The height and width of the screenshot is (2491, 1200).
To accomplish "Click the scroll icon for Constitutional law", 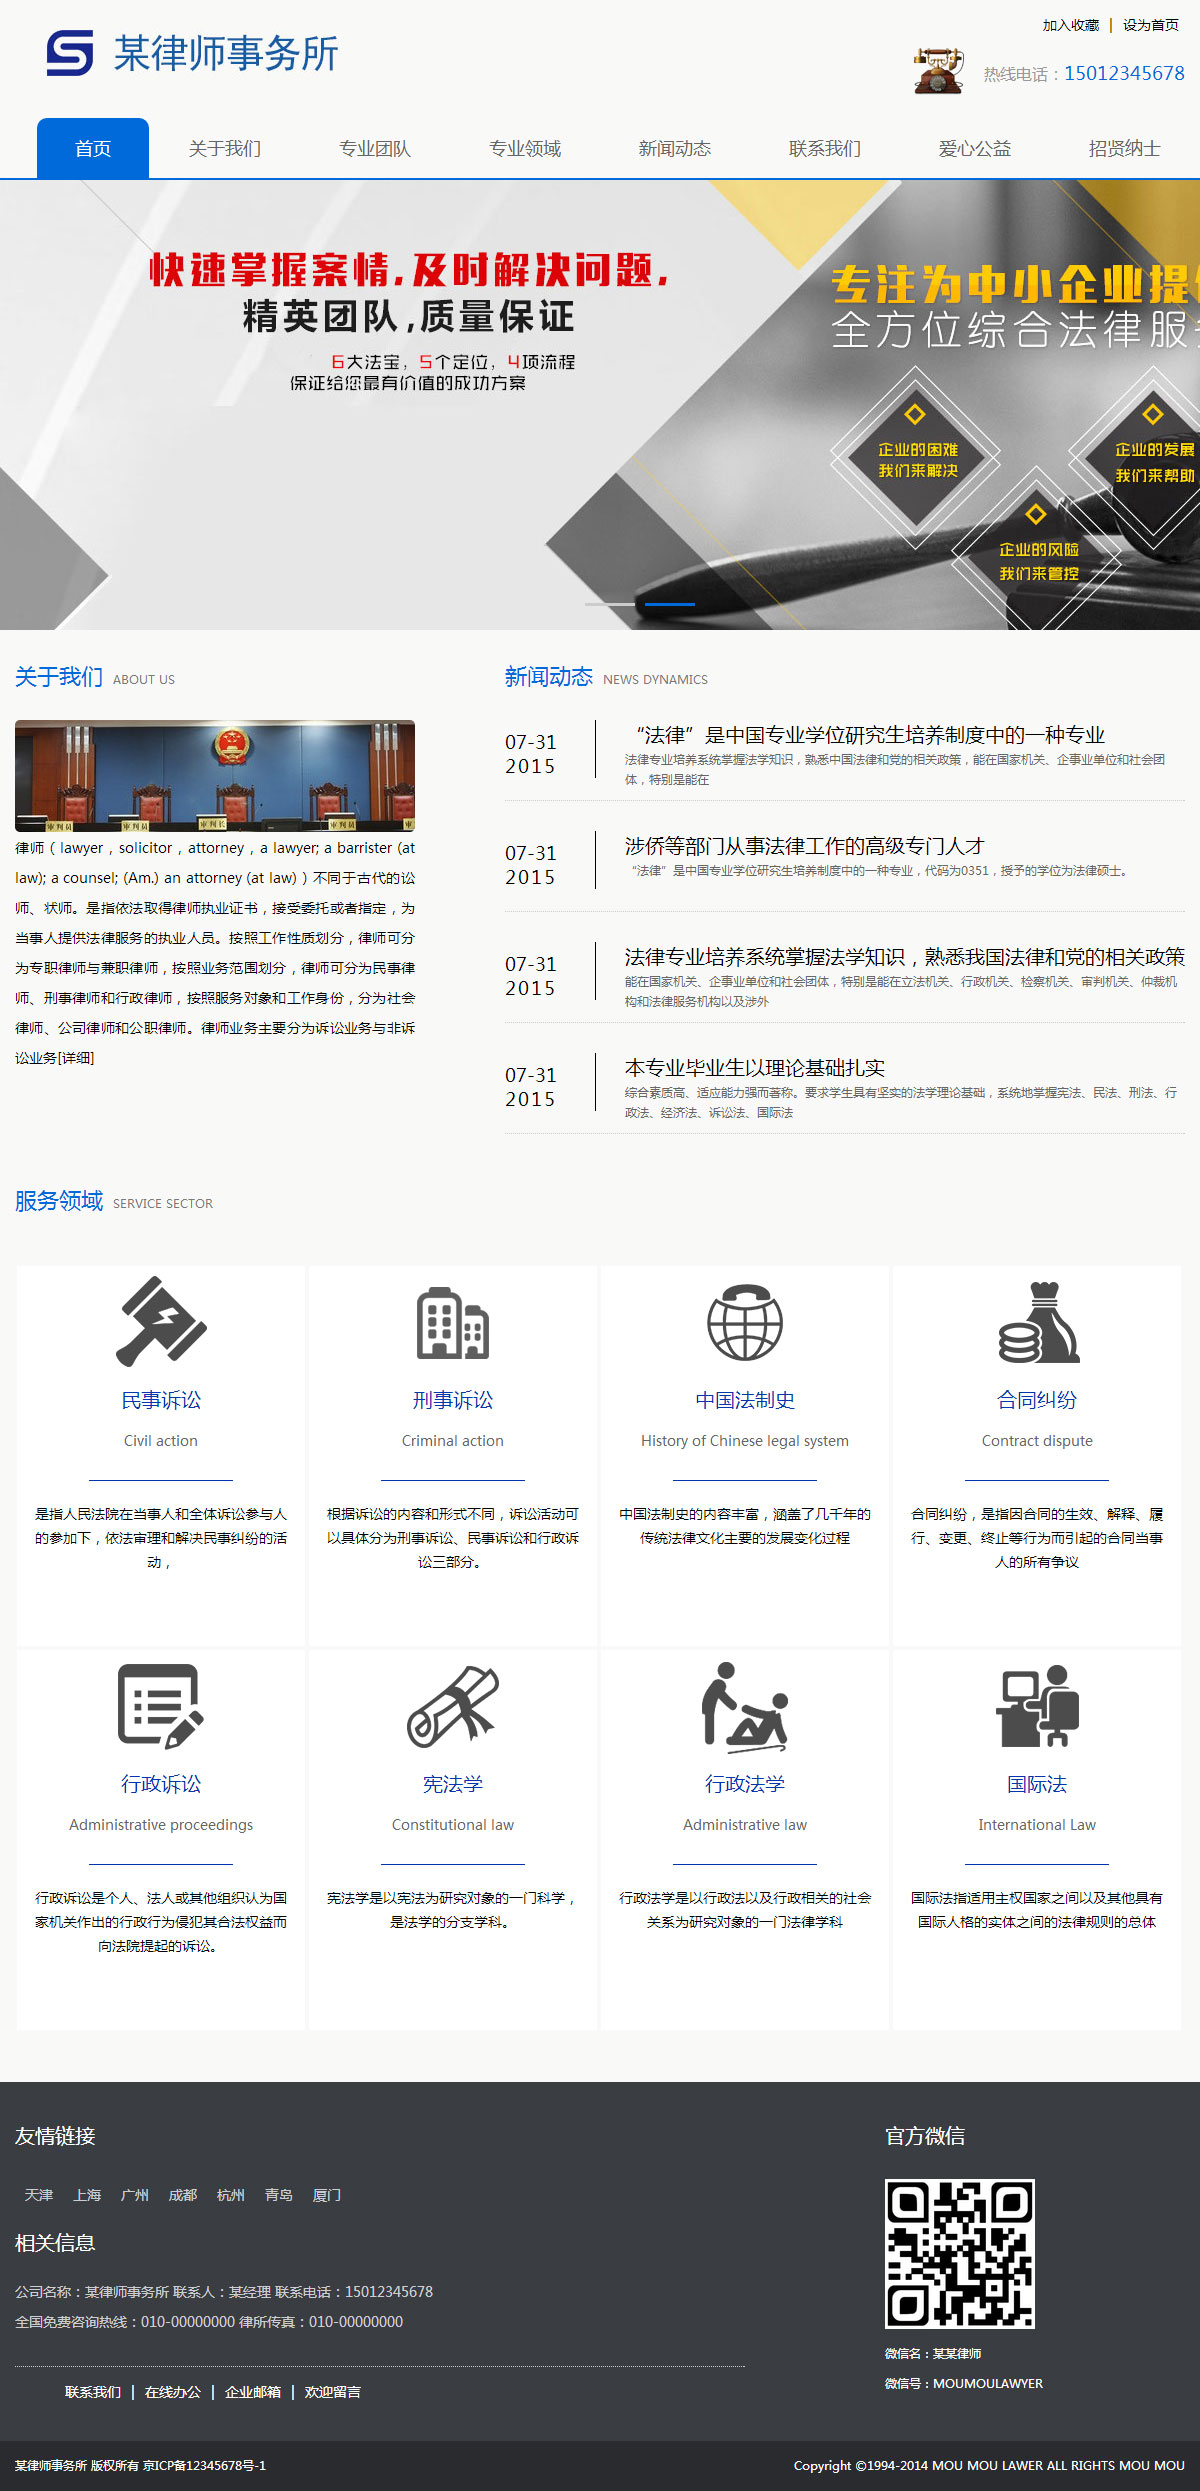I will tap(452, 1706).
